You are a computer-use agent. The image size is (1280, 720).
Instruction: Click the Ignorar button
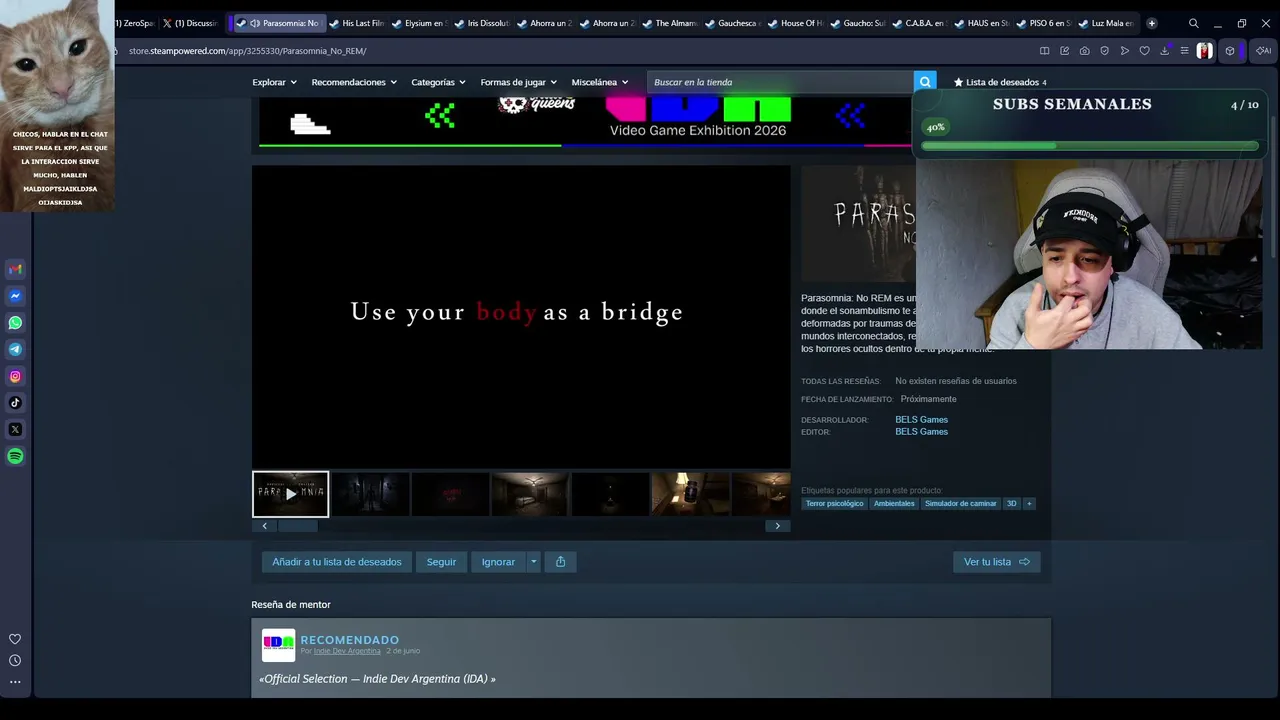pos(498,562)
